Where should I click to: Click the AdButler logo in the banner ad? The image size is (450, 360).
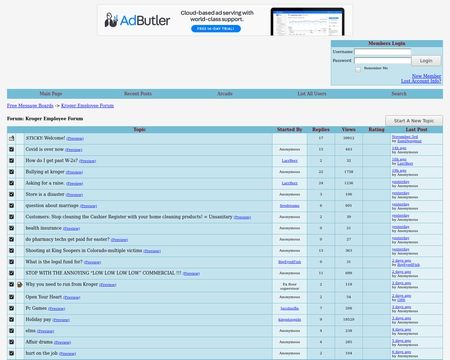point(137,20)
